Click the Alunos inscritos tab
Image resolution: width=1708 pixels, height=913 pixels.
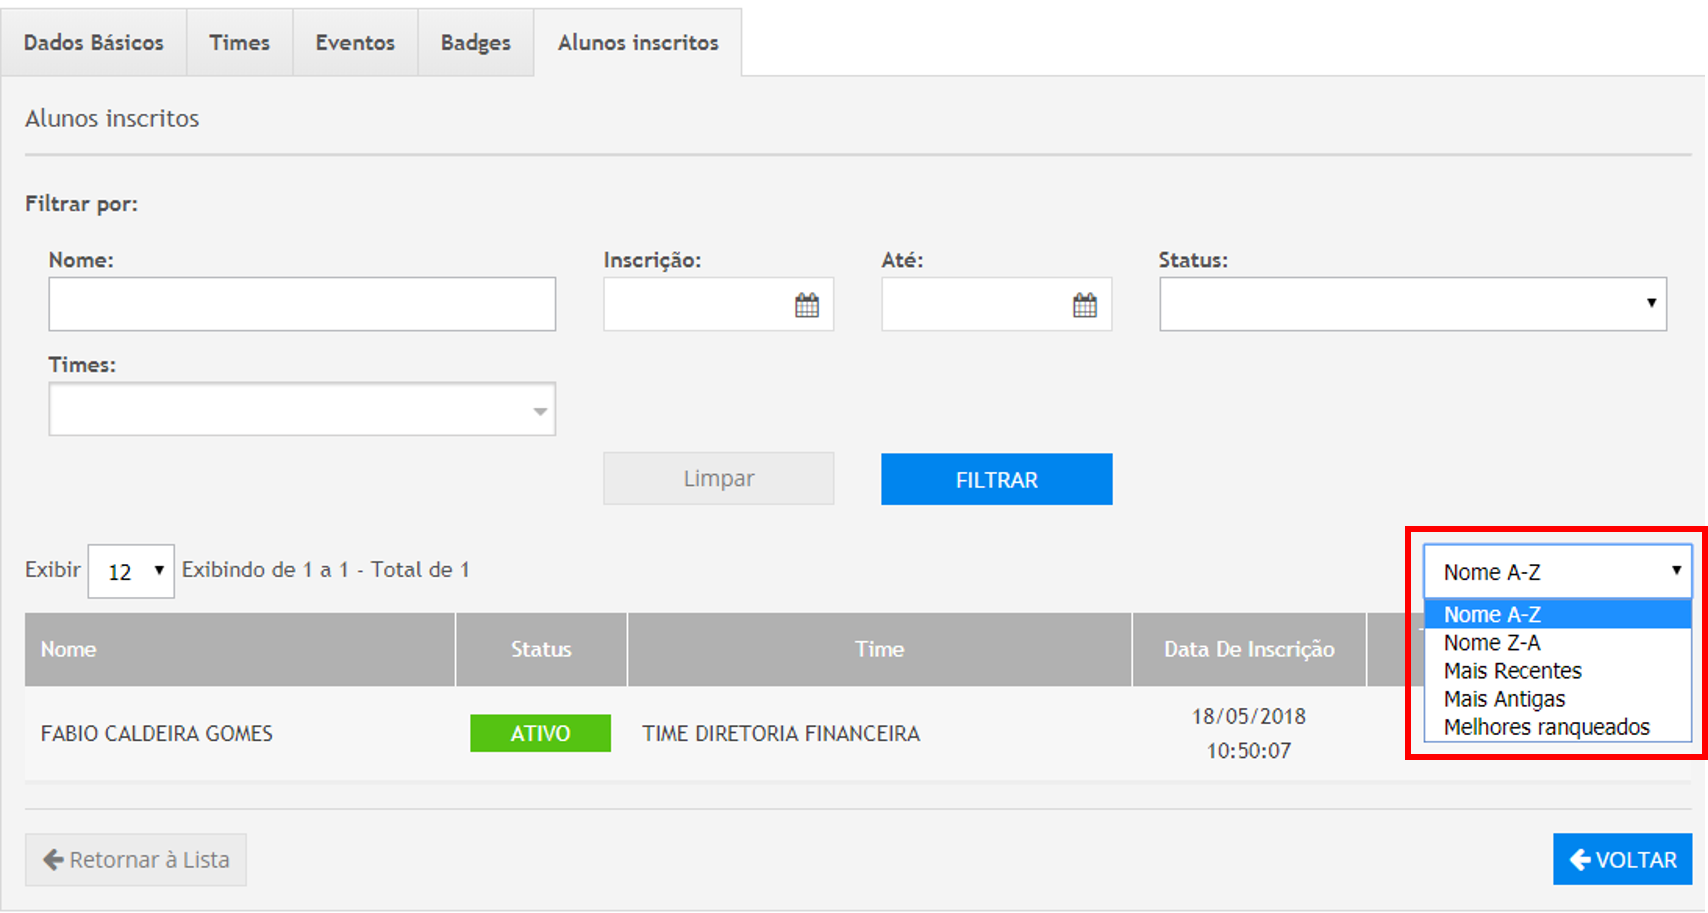(x=638, y=43)
